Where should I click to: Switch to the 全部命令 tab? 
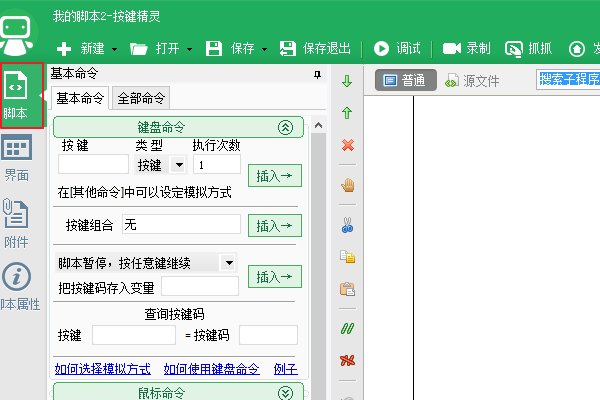141,98
